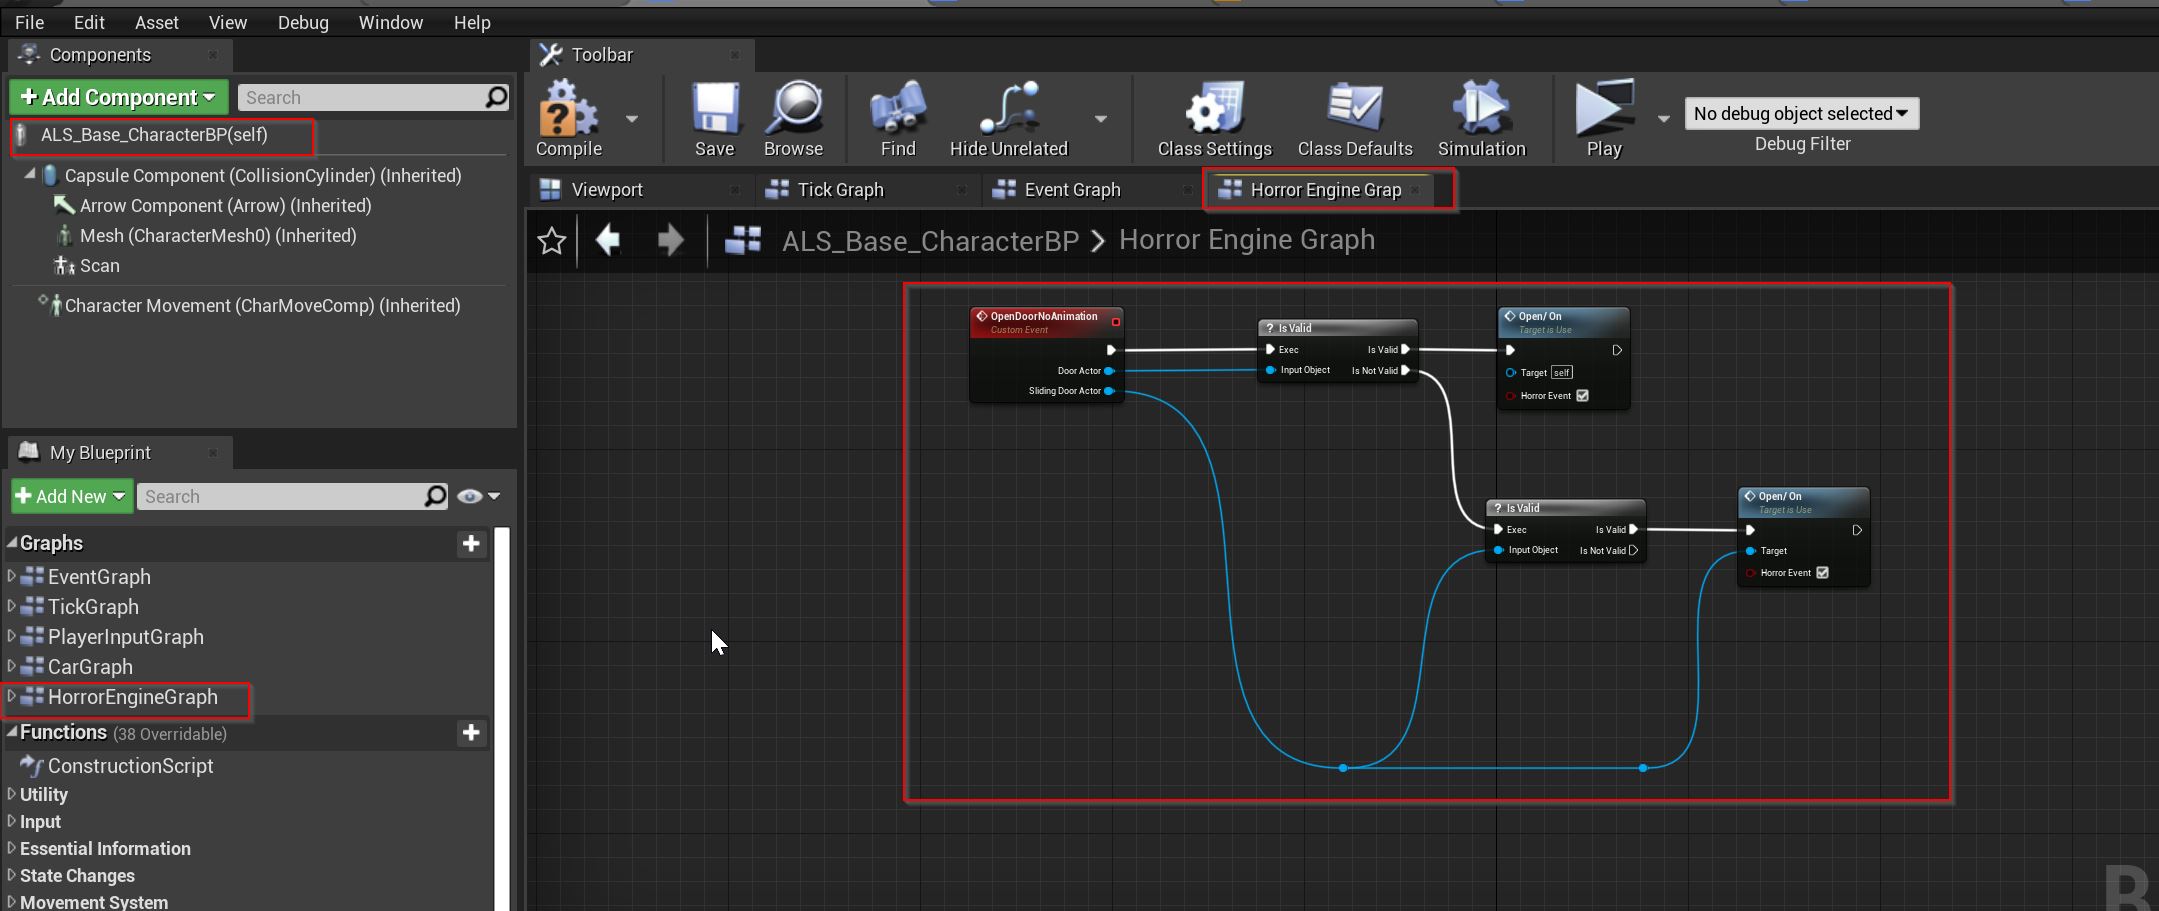Focus the My Blueprint search field
The image size is (2159, 911).
point(281,496)
